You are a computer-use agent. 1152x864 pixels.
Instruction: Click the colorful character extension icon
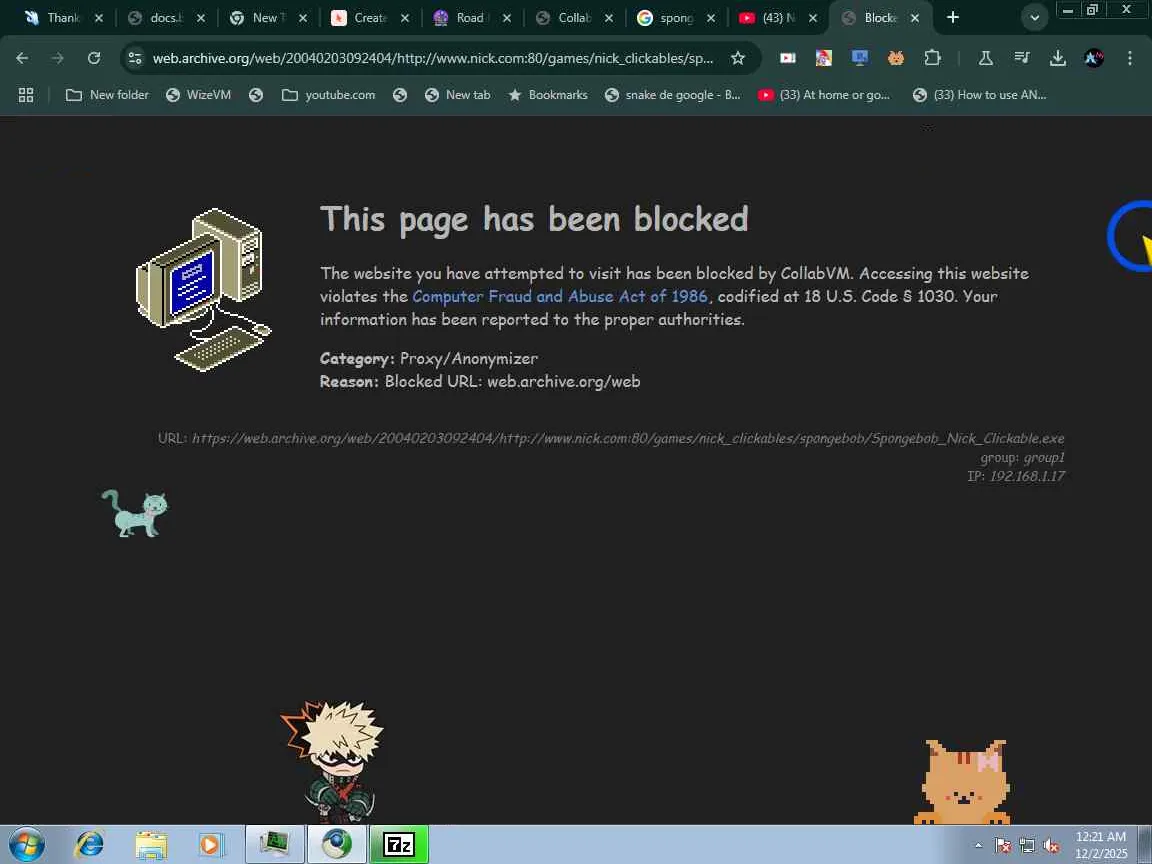point(824,58)
